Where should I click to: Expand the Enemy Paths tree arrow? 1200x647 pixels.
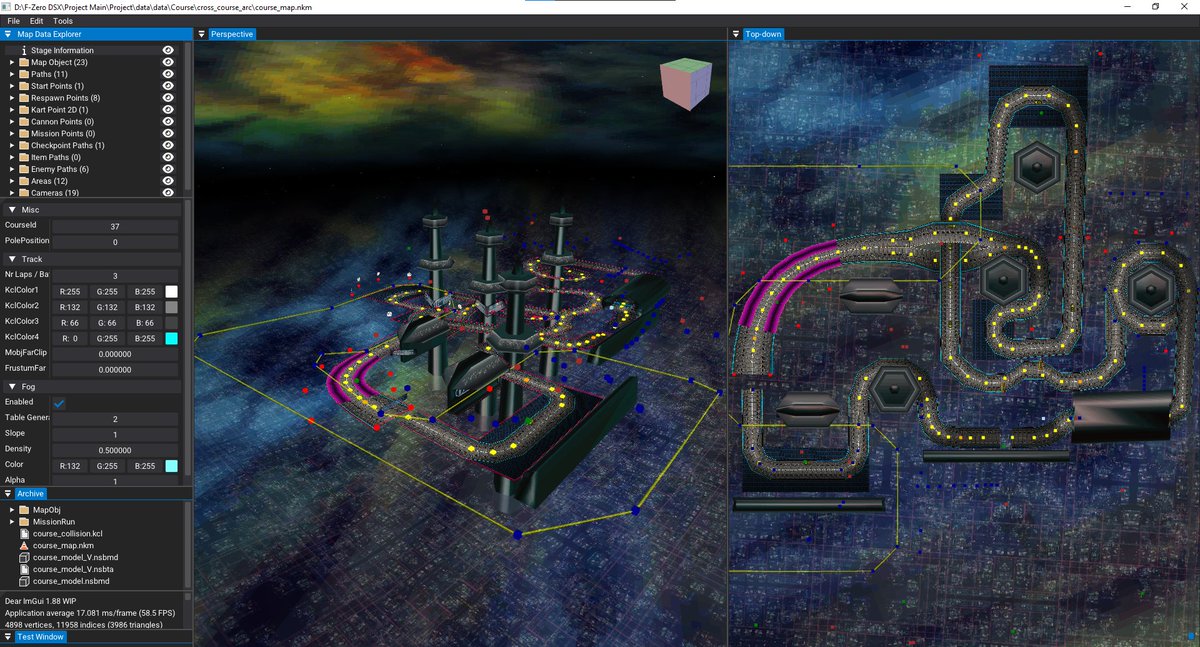(12, 169)
